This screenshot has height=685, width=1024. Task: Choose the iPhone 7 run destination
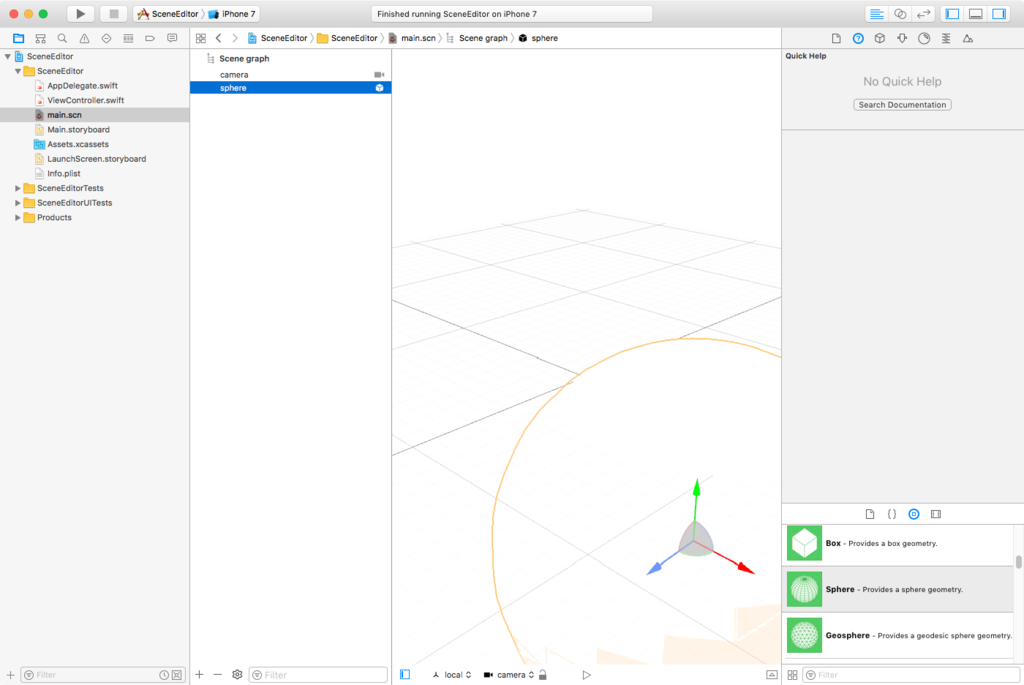(232, 14)
